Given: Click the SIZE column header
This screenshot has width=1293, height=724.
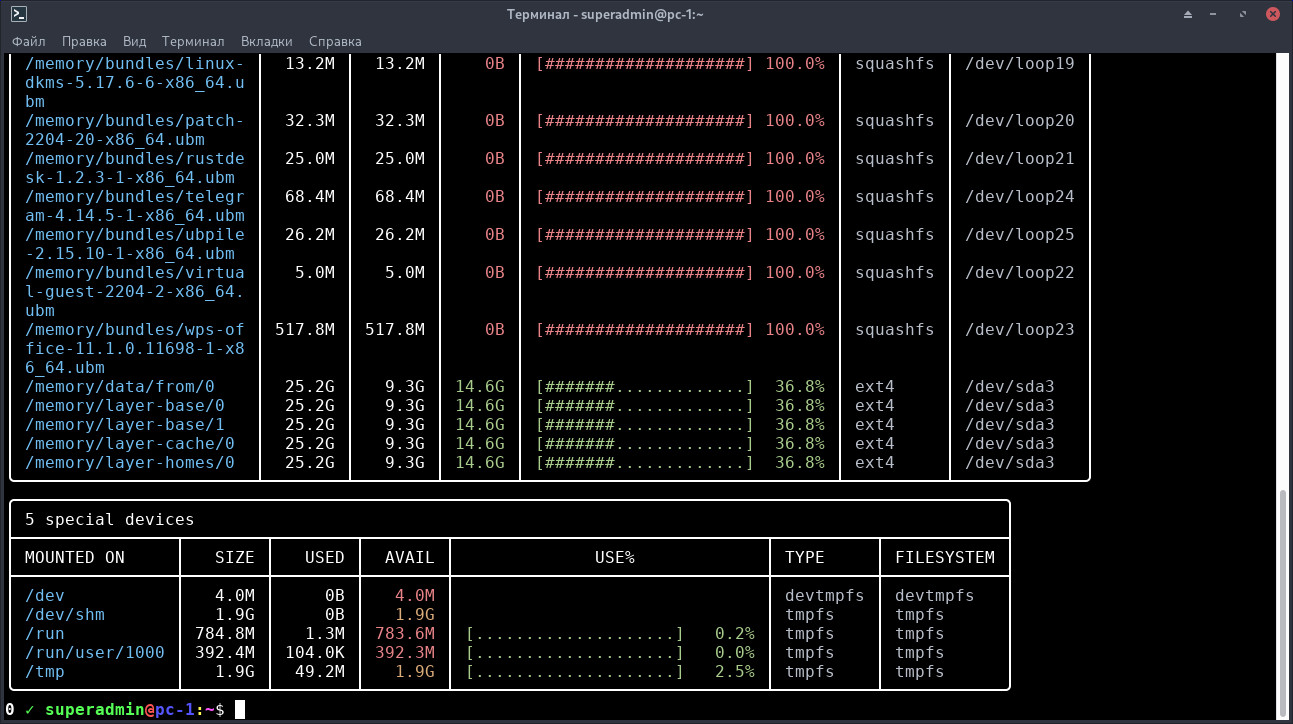Looking at the screenshot, I should click(x=235, y=557).
